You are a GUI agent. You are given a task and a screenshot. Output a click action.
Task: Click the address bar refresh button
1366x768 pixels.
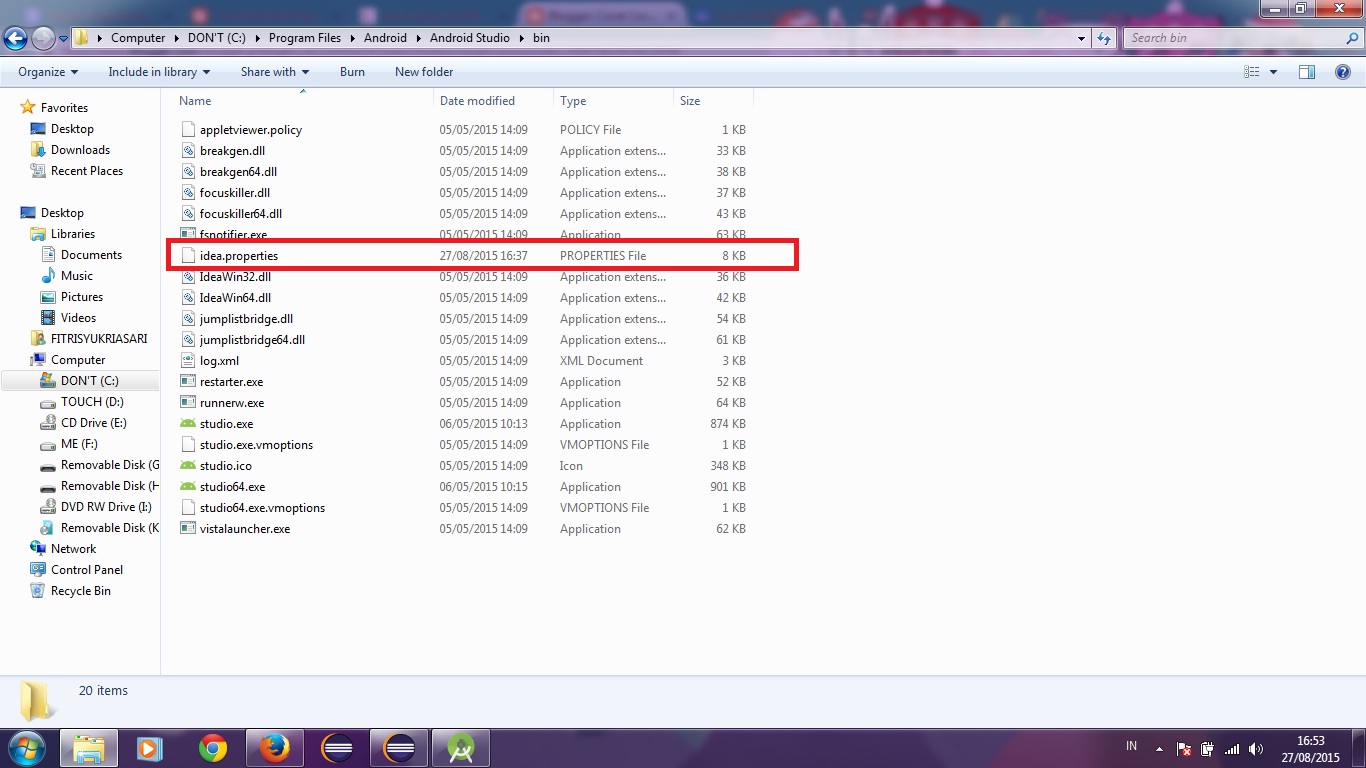(x=1104, y=38)
